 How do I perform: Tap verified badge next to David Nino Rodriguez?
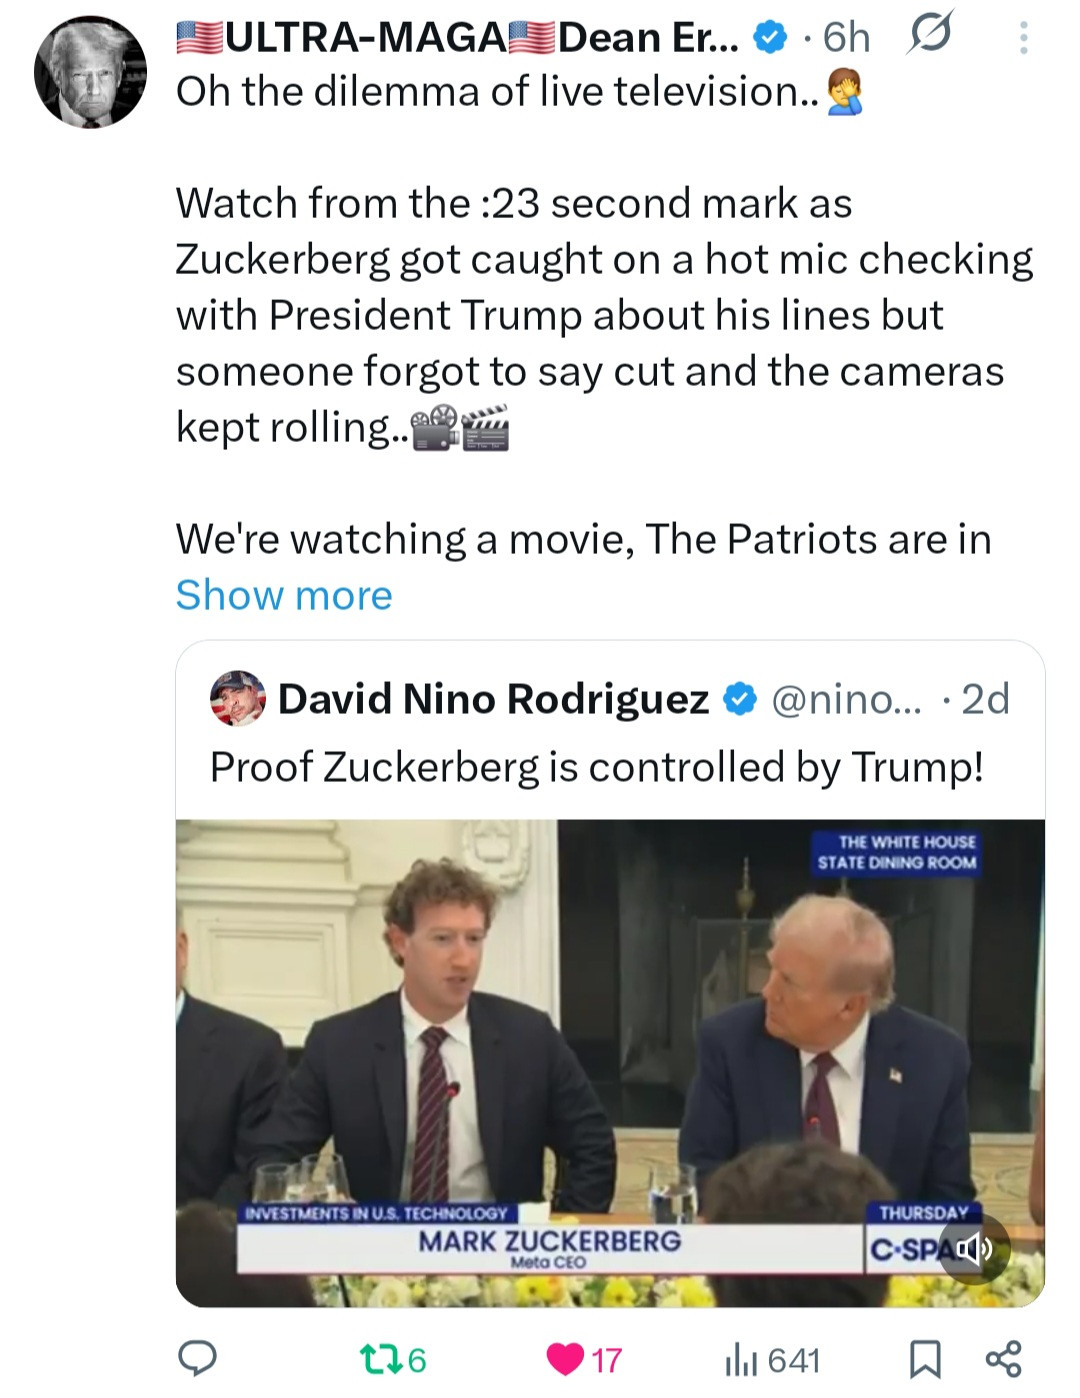pyautogui.click(x=739, y=699)
